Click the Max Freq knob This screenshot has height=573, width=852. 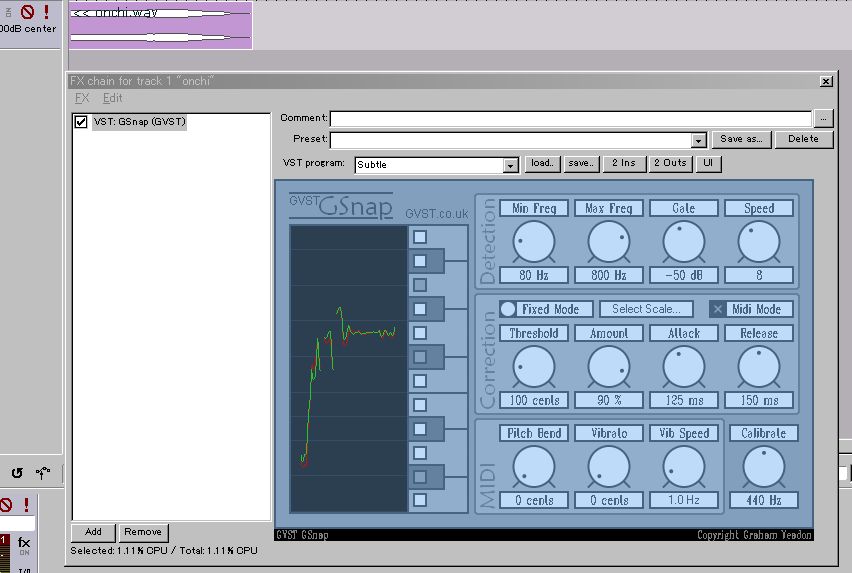pos(609,242)
